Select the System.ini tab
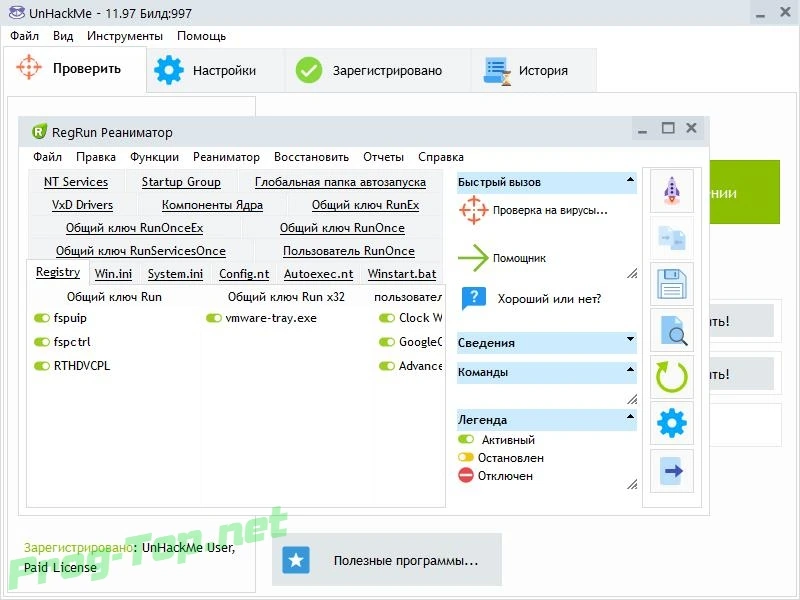 175,273
